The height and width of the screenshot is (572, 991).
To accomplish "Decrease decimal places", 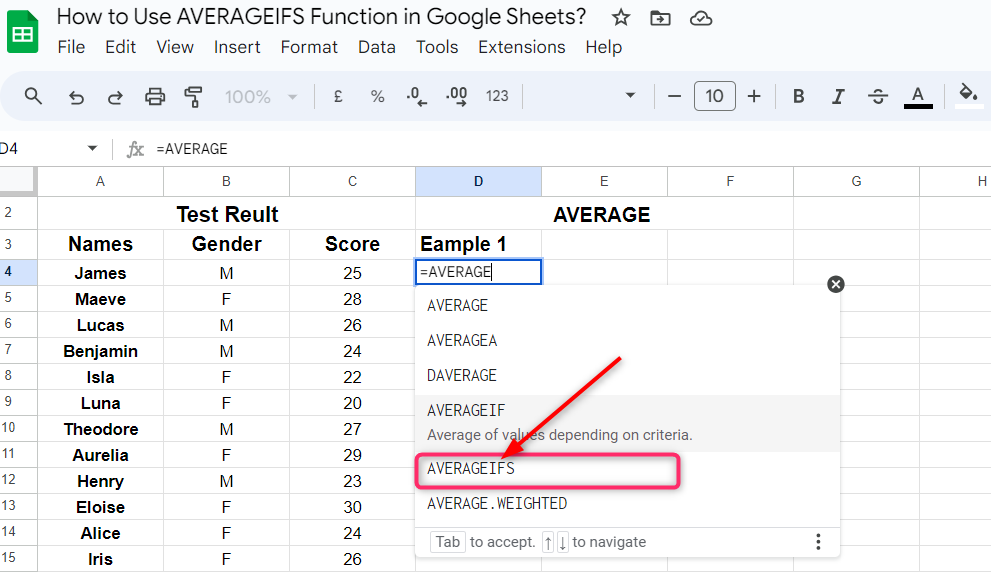I will click(416, 96).
